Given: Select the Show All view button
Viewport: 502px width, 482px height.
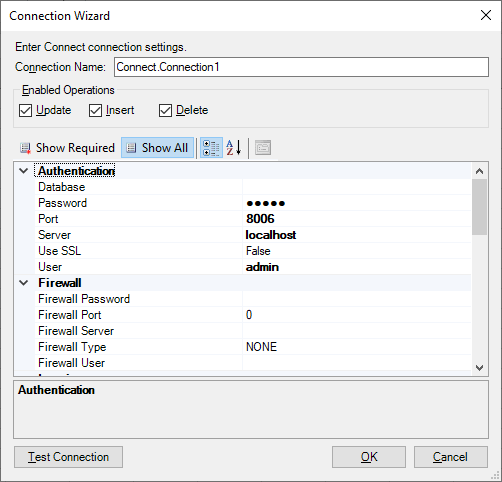Looking at the screenshot, I should 157,148.
